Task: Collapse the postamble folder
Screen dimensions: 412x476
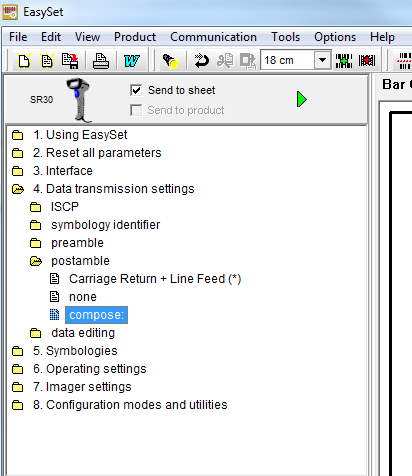Action: coord(36,261)
